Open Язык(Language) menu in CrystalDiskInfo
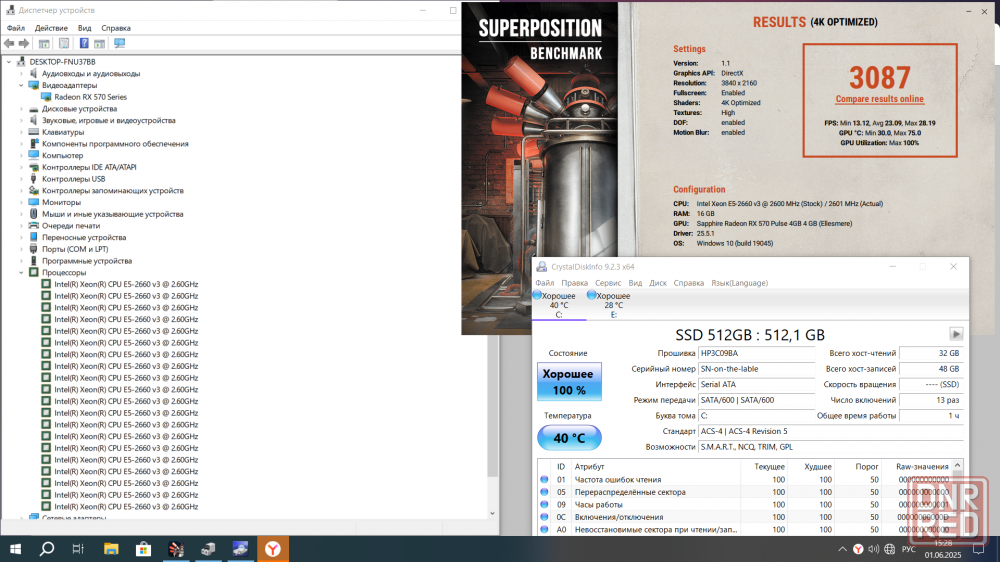1000x562 pixels. coord(739,283)
